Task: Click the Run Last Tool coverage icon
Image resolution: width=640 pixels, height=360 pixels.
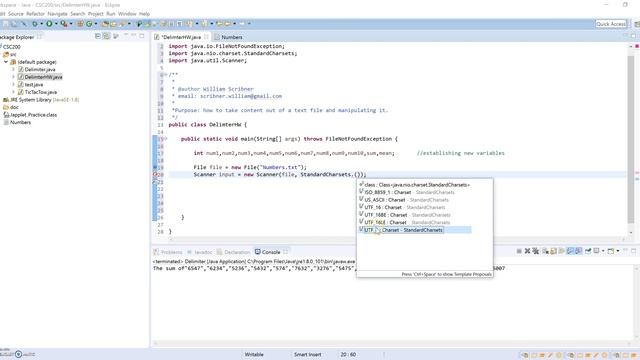Action: (x=64, y=24)
